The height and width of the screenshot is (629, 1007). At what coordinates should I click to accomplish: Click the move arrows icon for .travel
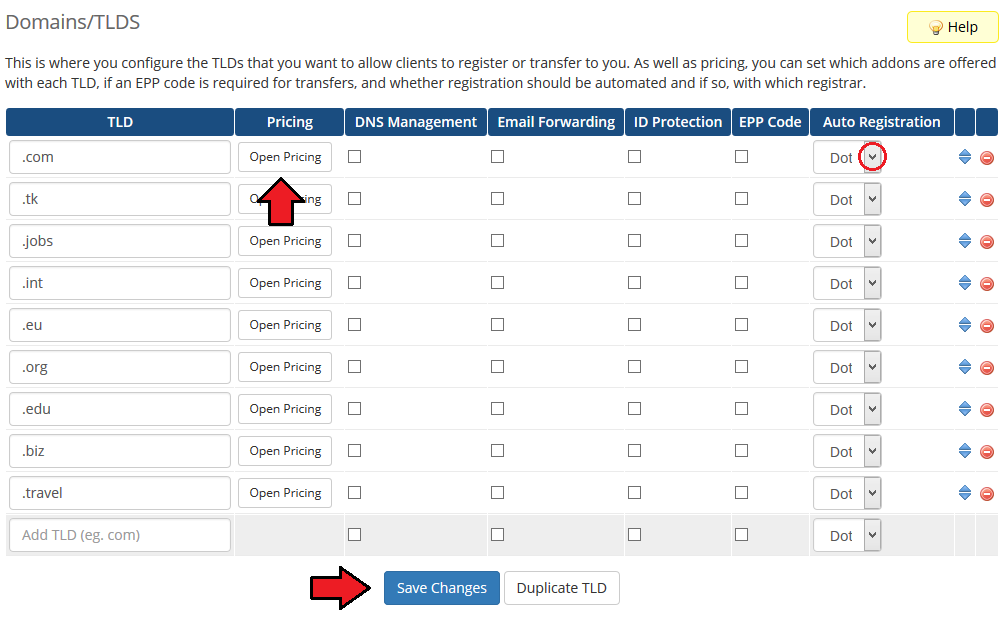click(x=965, y=494)
